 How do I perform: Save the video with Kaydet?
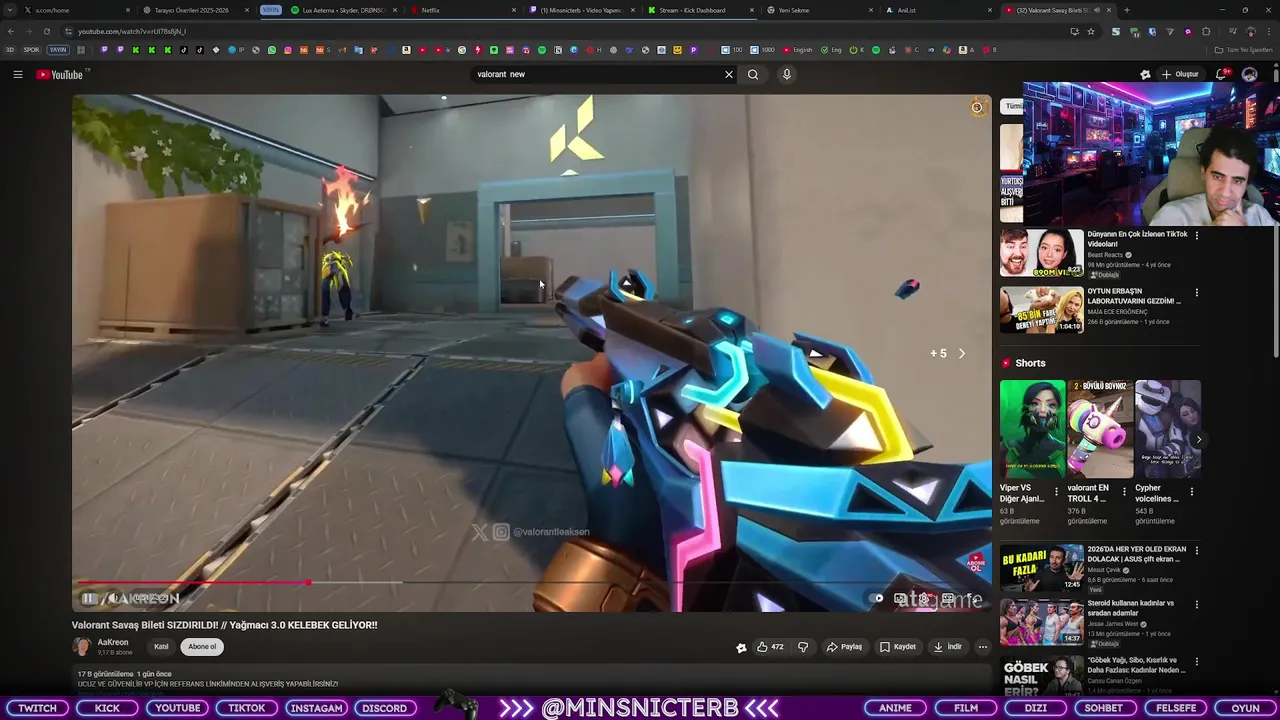[898, 647]
